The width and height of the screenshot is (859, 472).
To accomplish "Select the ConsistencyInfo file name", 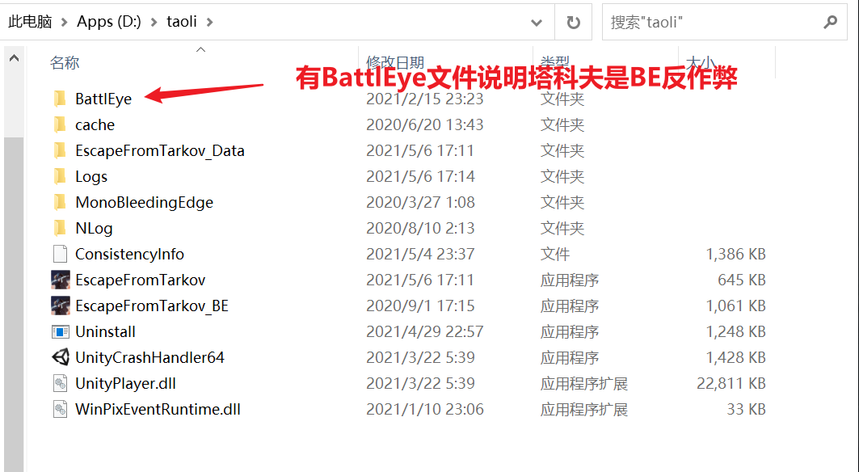I will [x=129, y=254].
